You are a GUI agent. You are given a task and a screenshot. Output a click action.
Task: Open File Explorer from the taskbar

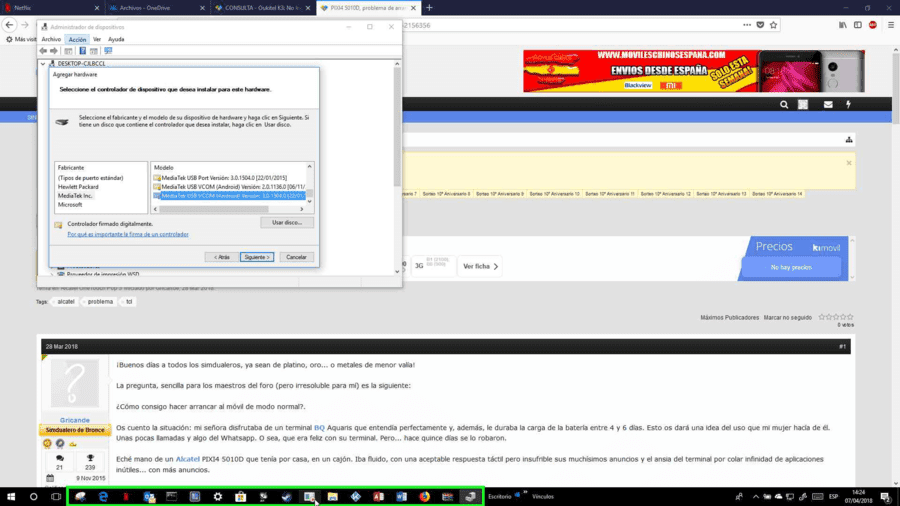tap(332, 497)
